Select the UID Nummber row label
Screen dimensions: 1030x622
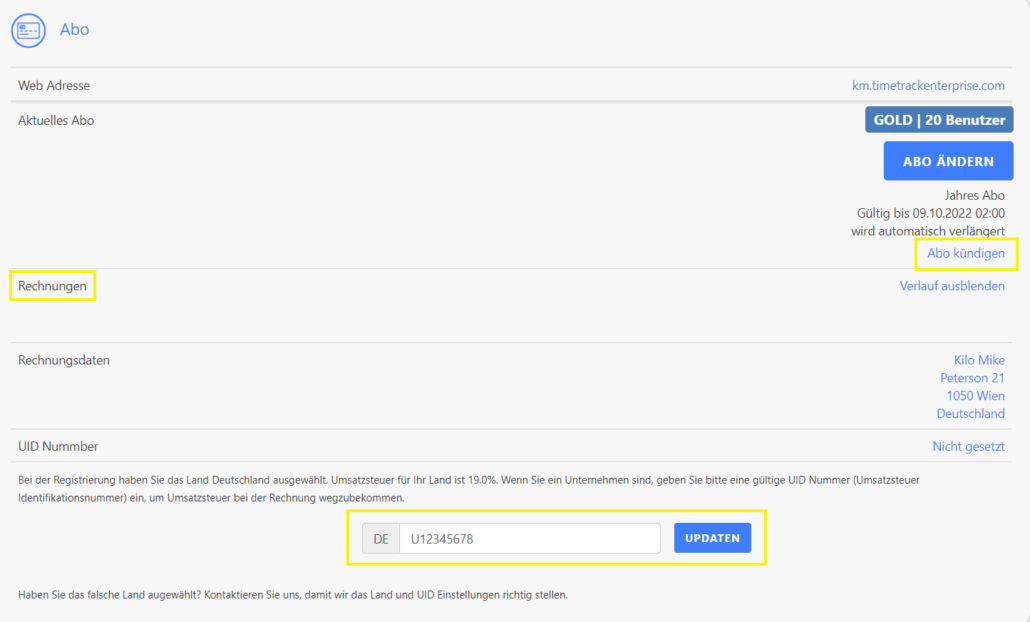coord(58,447)
